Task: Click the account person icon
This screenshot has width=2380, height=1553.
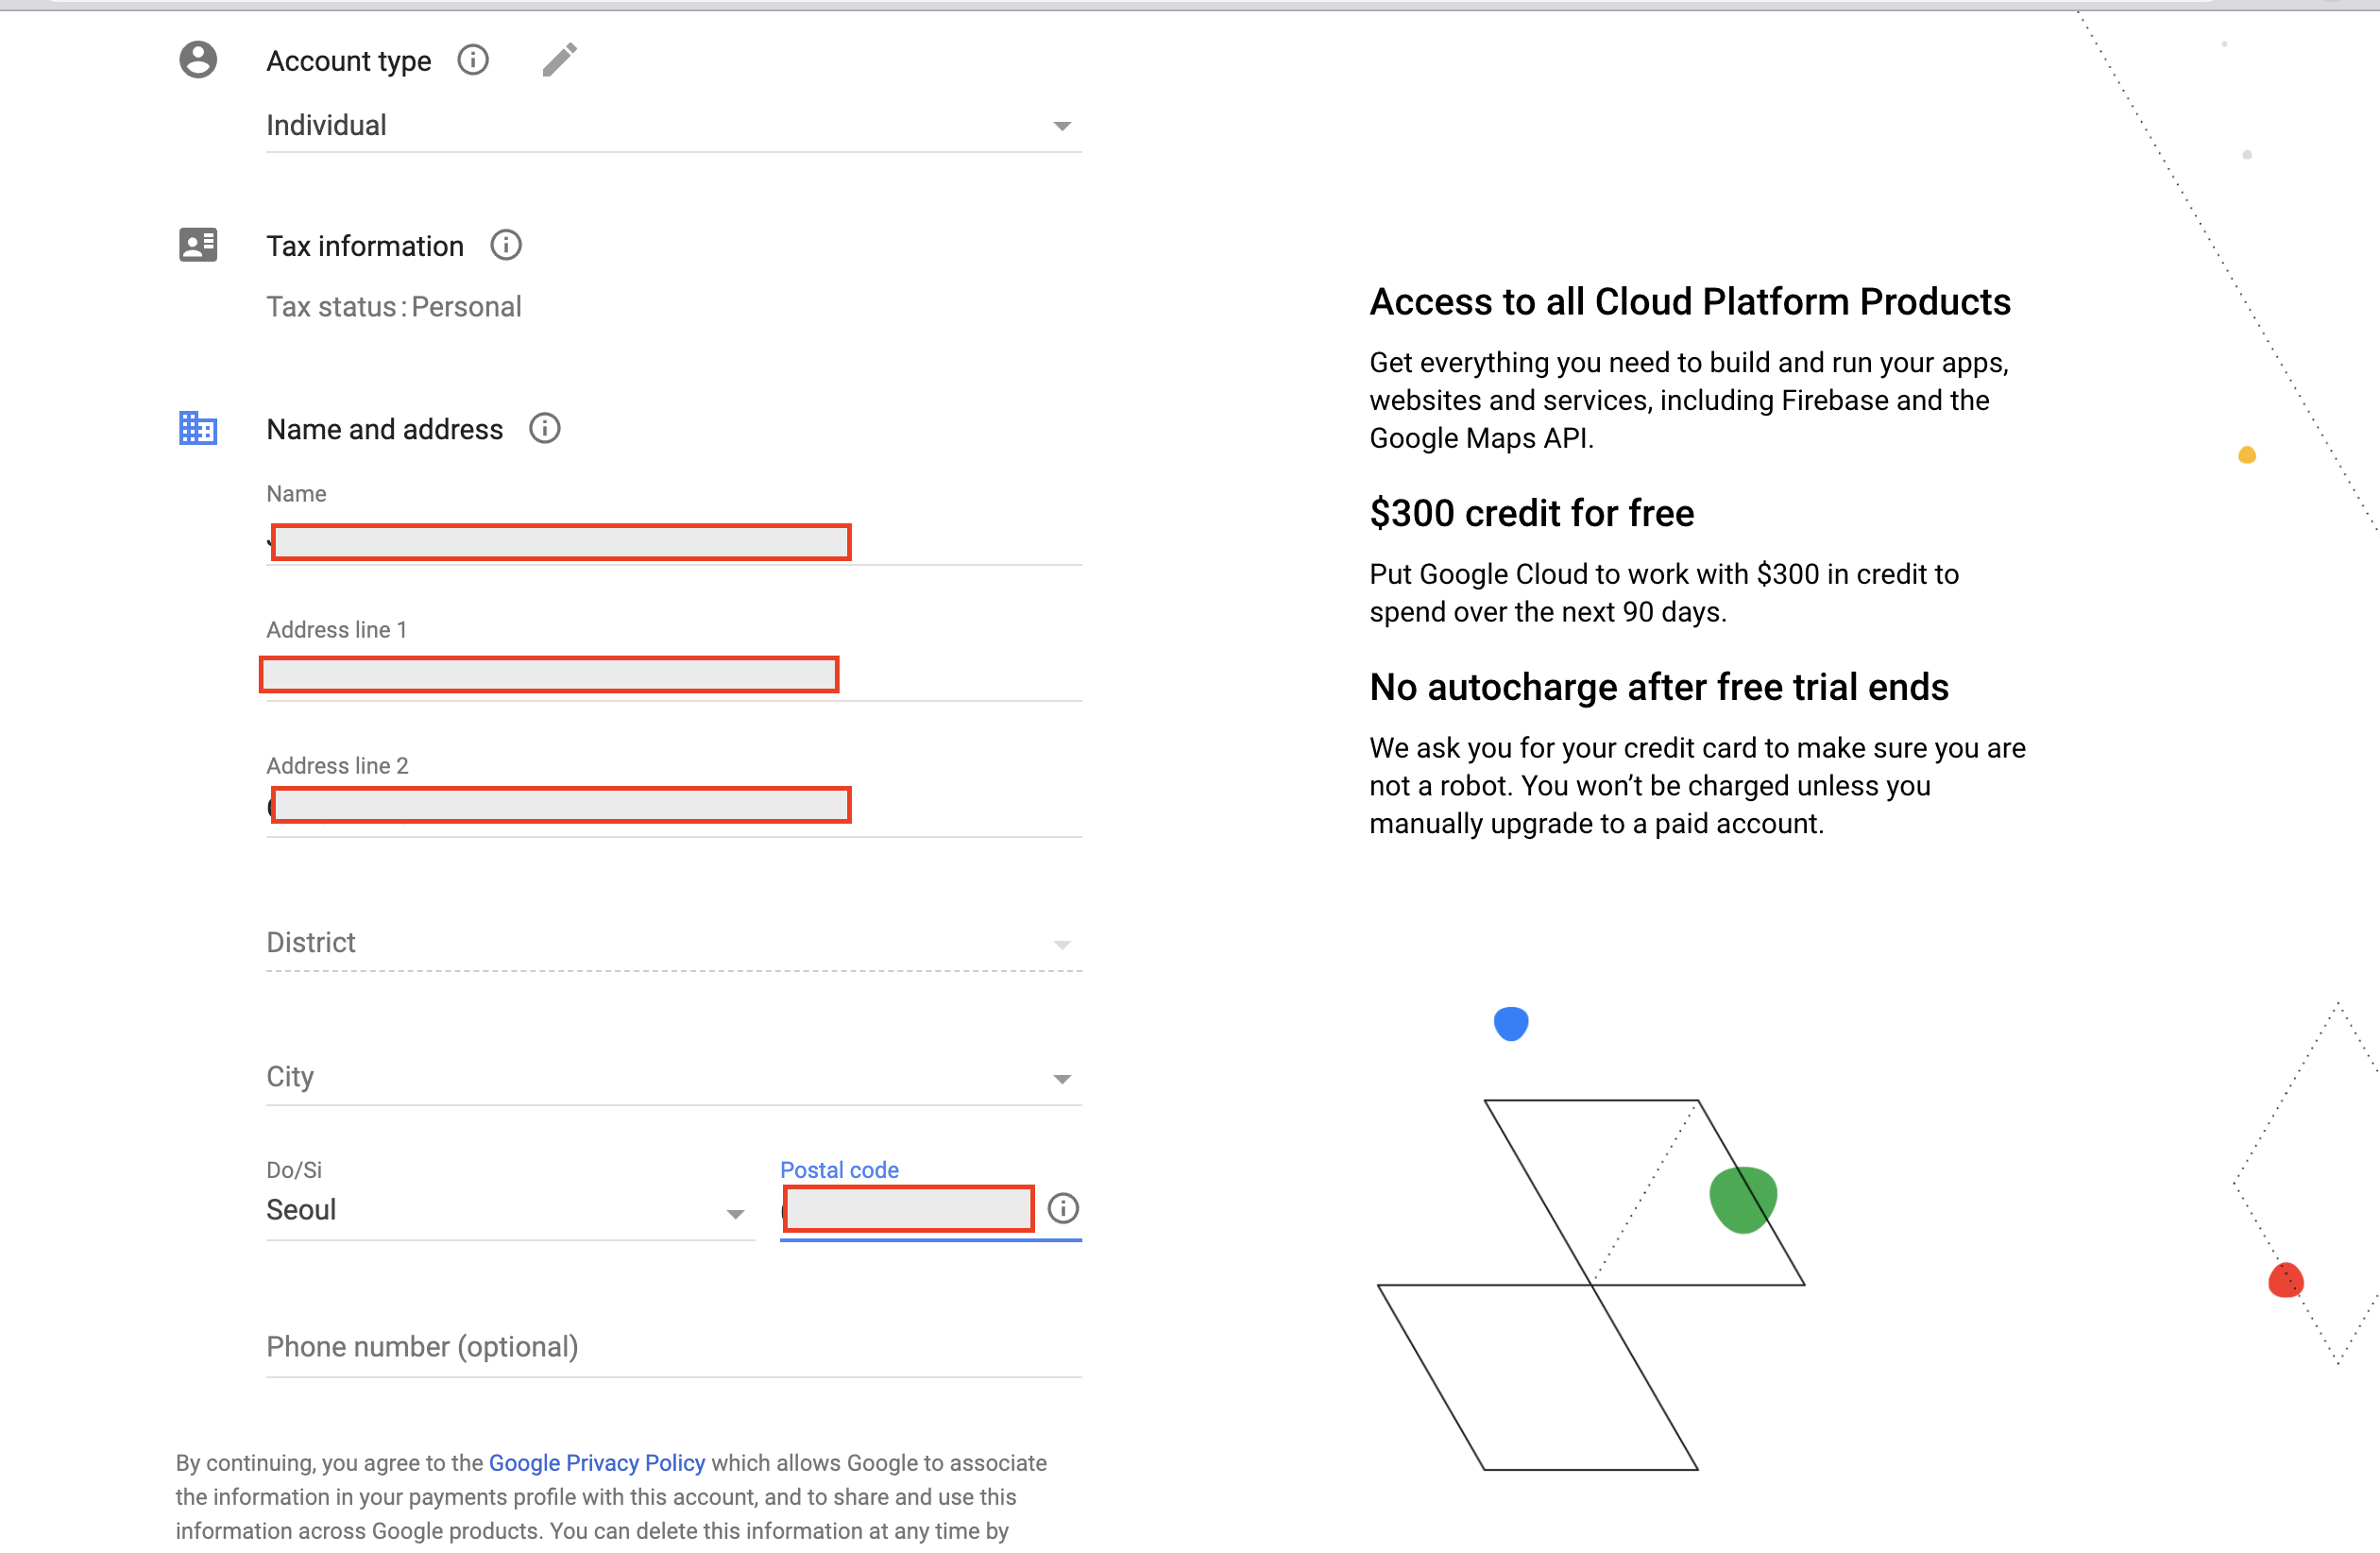Action: coord(198,61)
